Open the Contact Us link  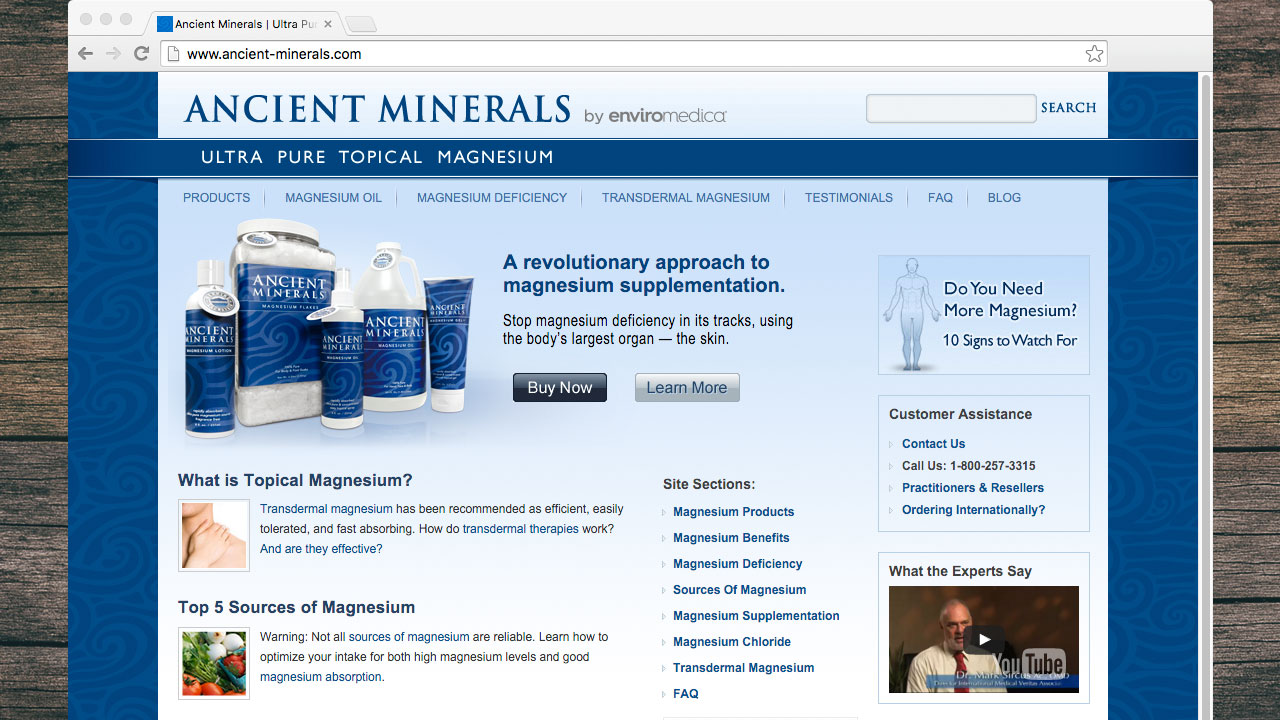click(x=933, y=444)
